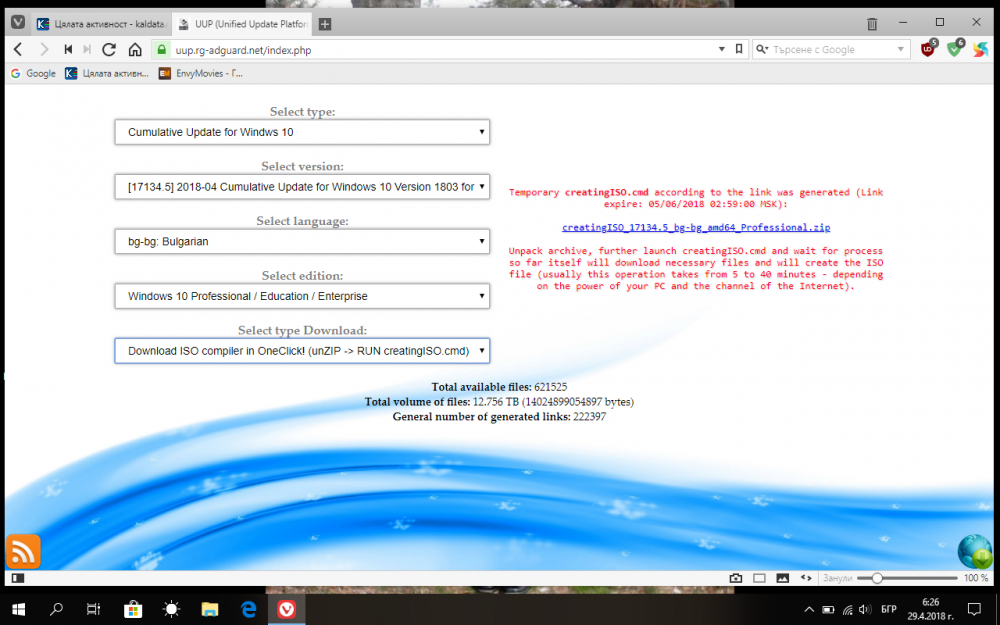This screenshot has height=625, width=1000.
Task: Open the Action Center notifications icon
Action: point(974,610)
